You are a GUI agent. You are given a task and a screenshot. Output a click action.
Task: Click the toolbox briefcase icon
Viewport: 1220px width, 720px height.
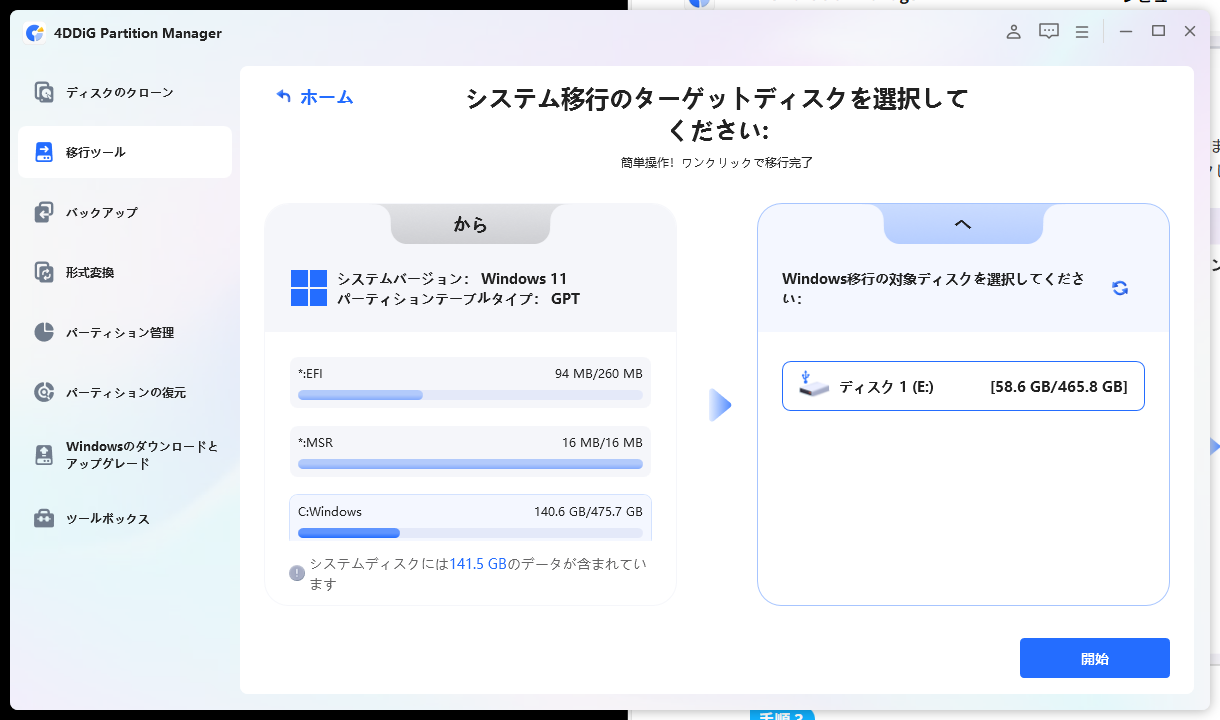pos(44,518)
